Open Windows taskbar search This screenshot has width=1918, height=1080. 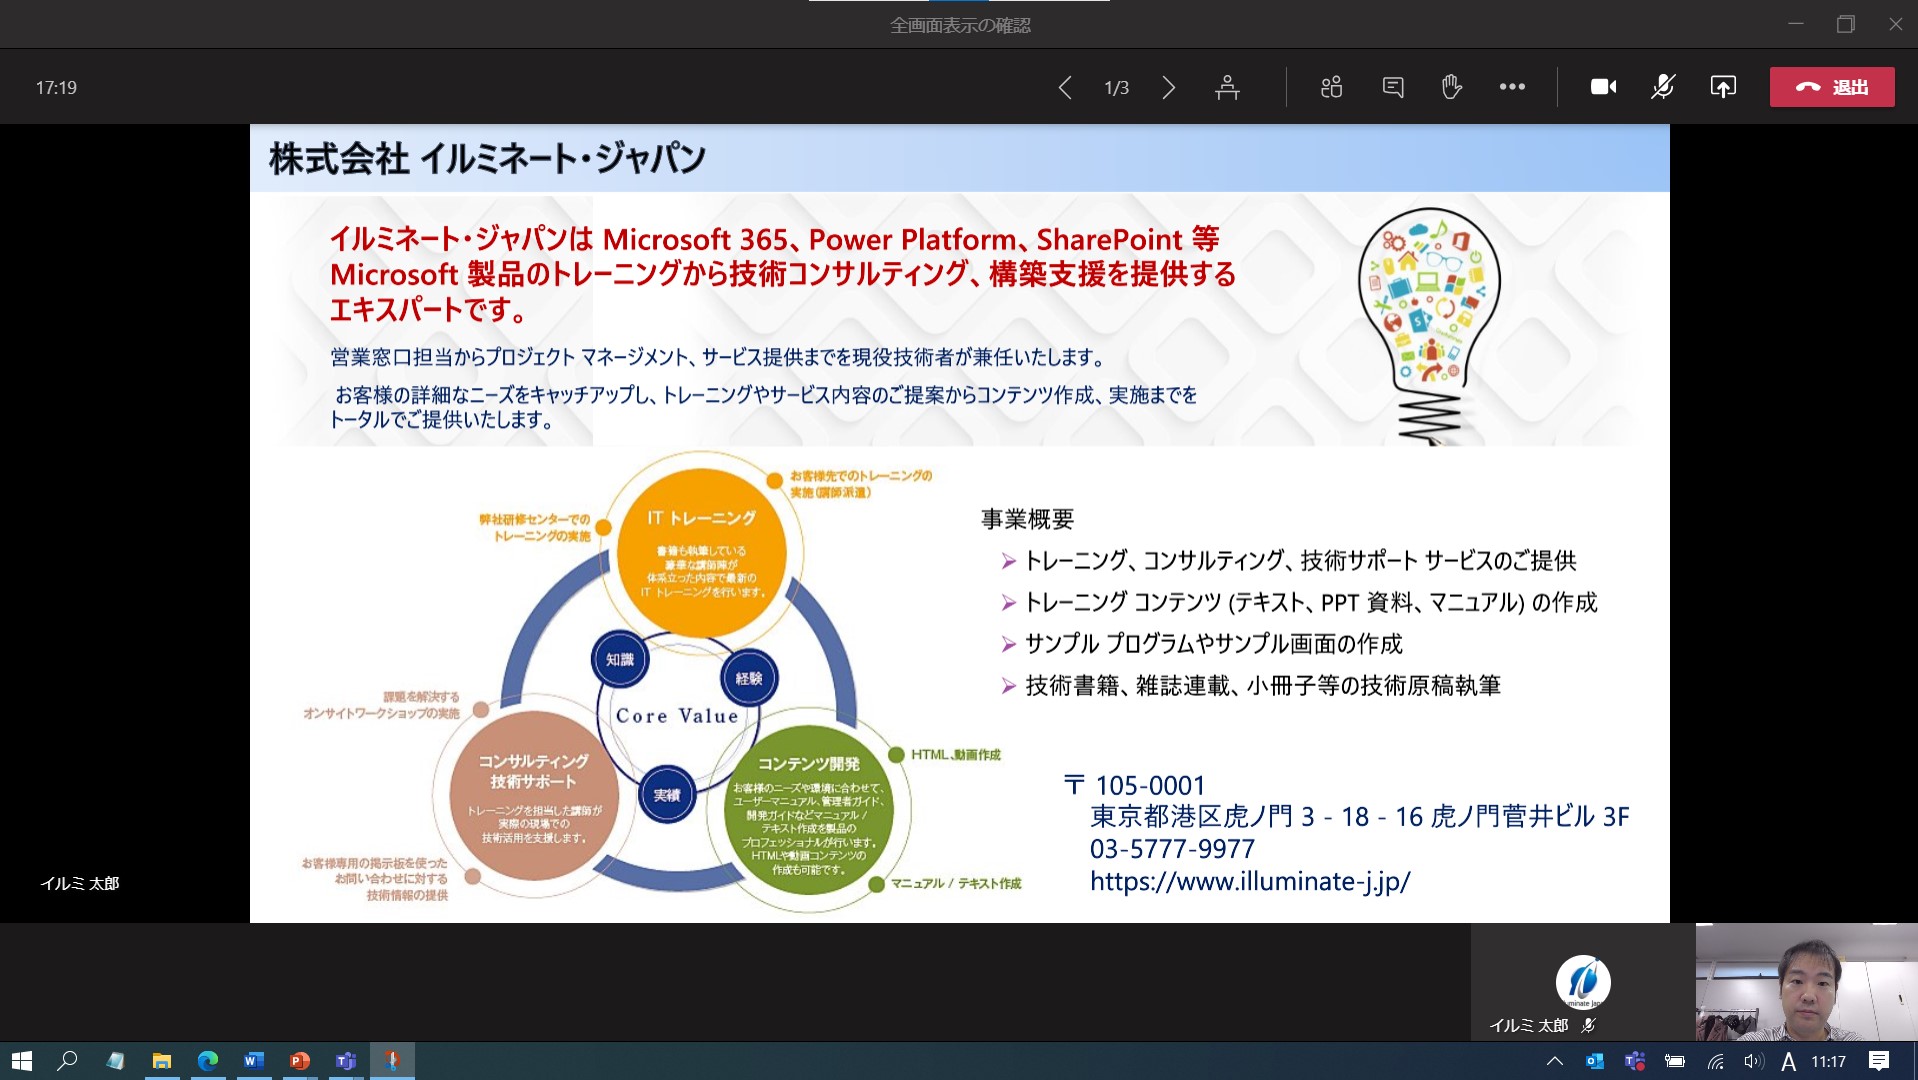click(67, 1061)
